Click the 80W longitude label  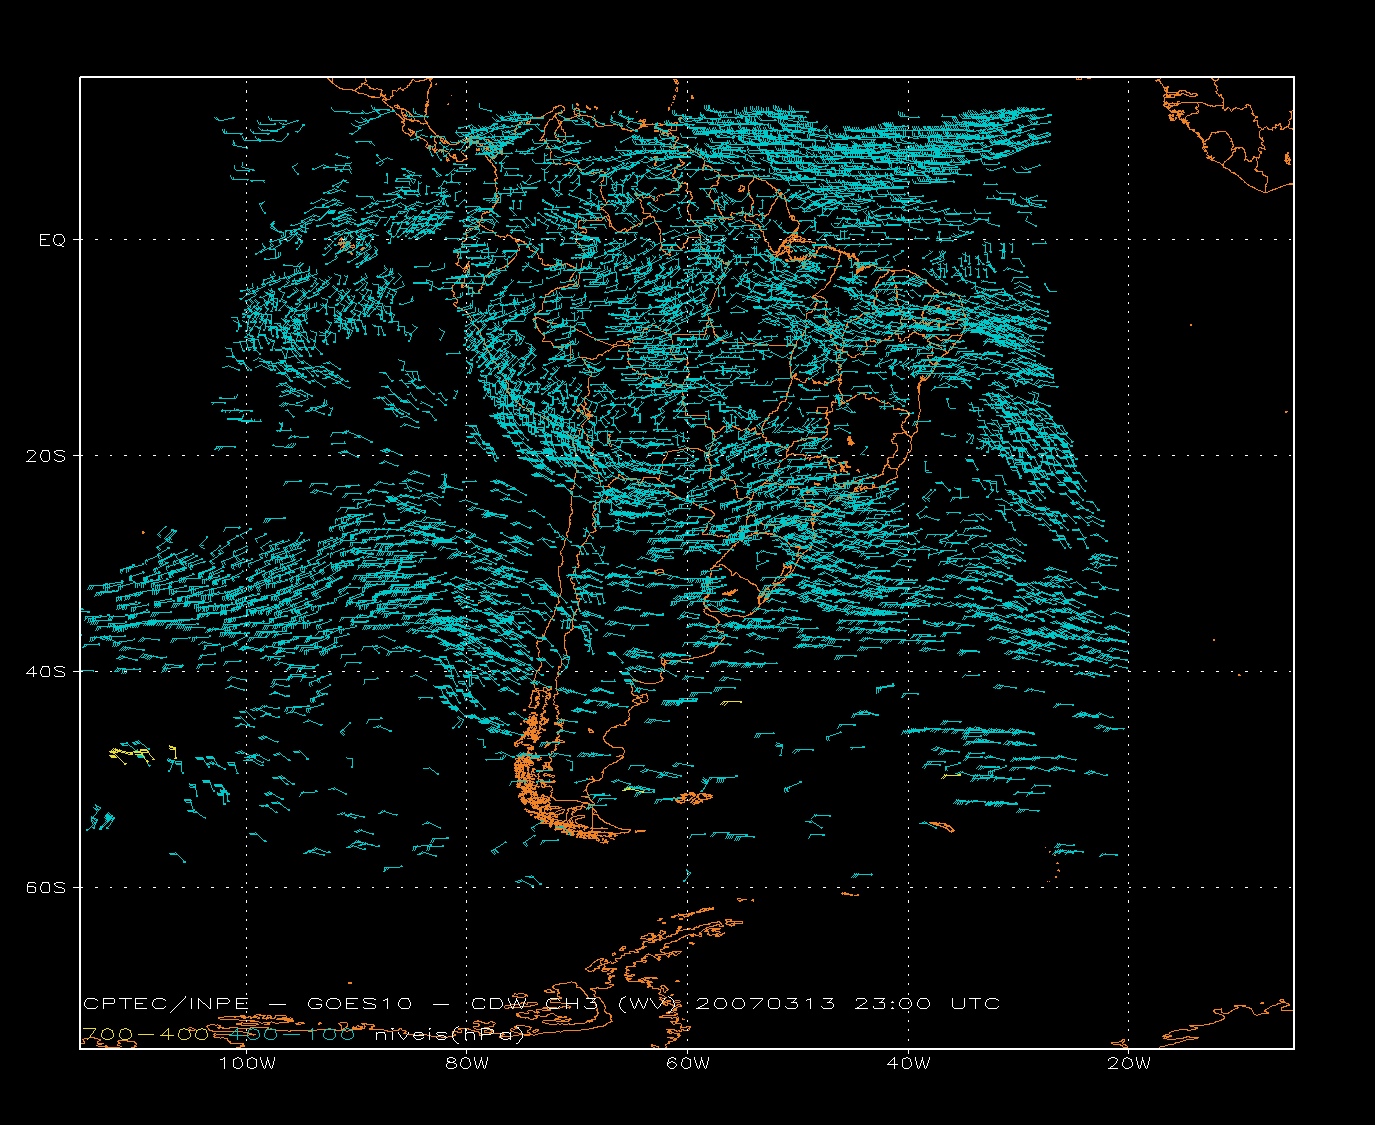467,1063
